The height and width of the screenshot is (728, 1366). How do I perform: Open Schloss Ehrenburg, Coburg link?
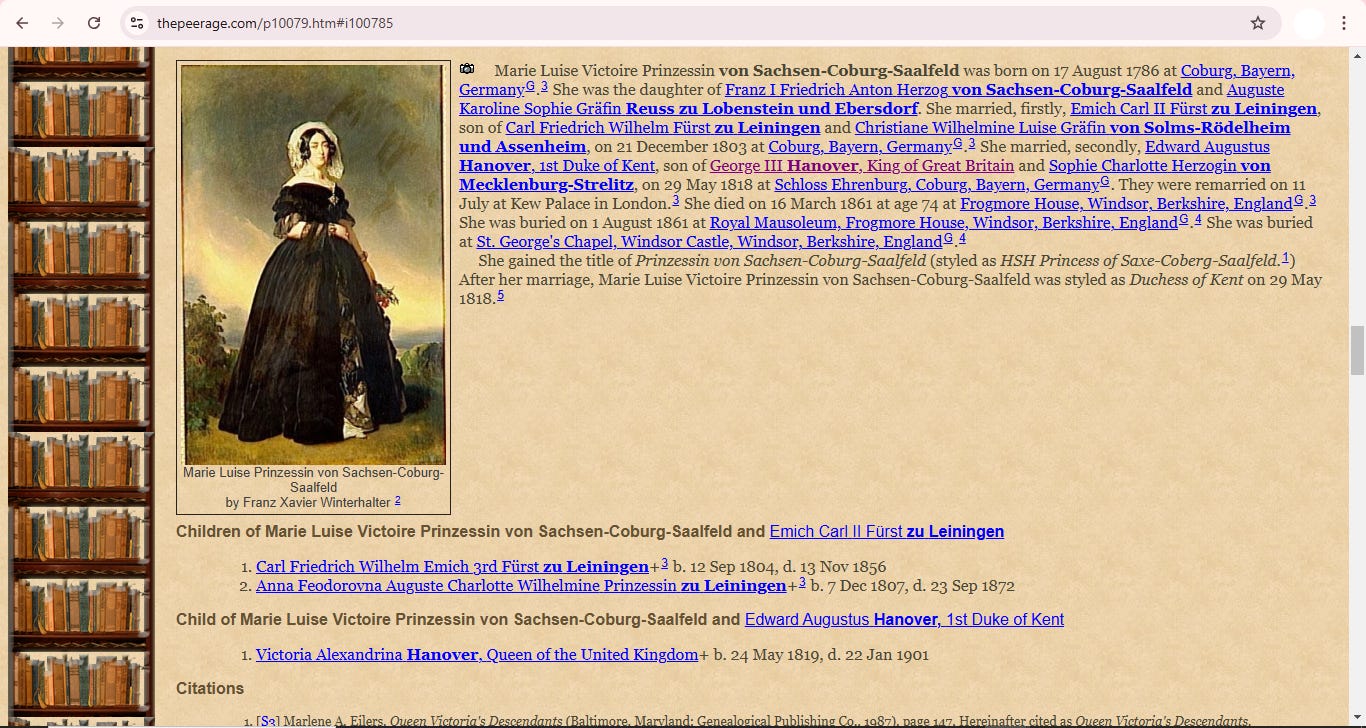click(x=936, y=184)
